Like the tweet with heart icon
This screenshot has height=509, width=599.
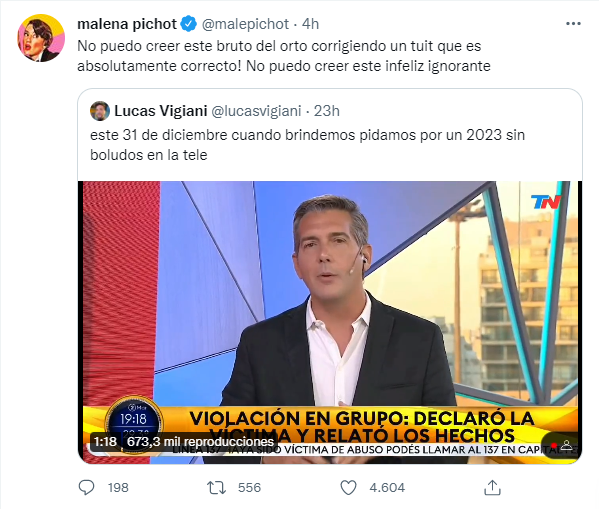(x=348, y=488)
